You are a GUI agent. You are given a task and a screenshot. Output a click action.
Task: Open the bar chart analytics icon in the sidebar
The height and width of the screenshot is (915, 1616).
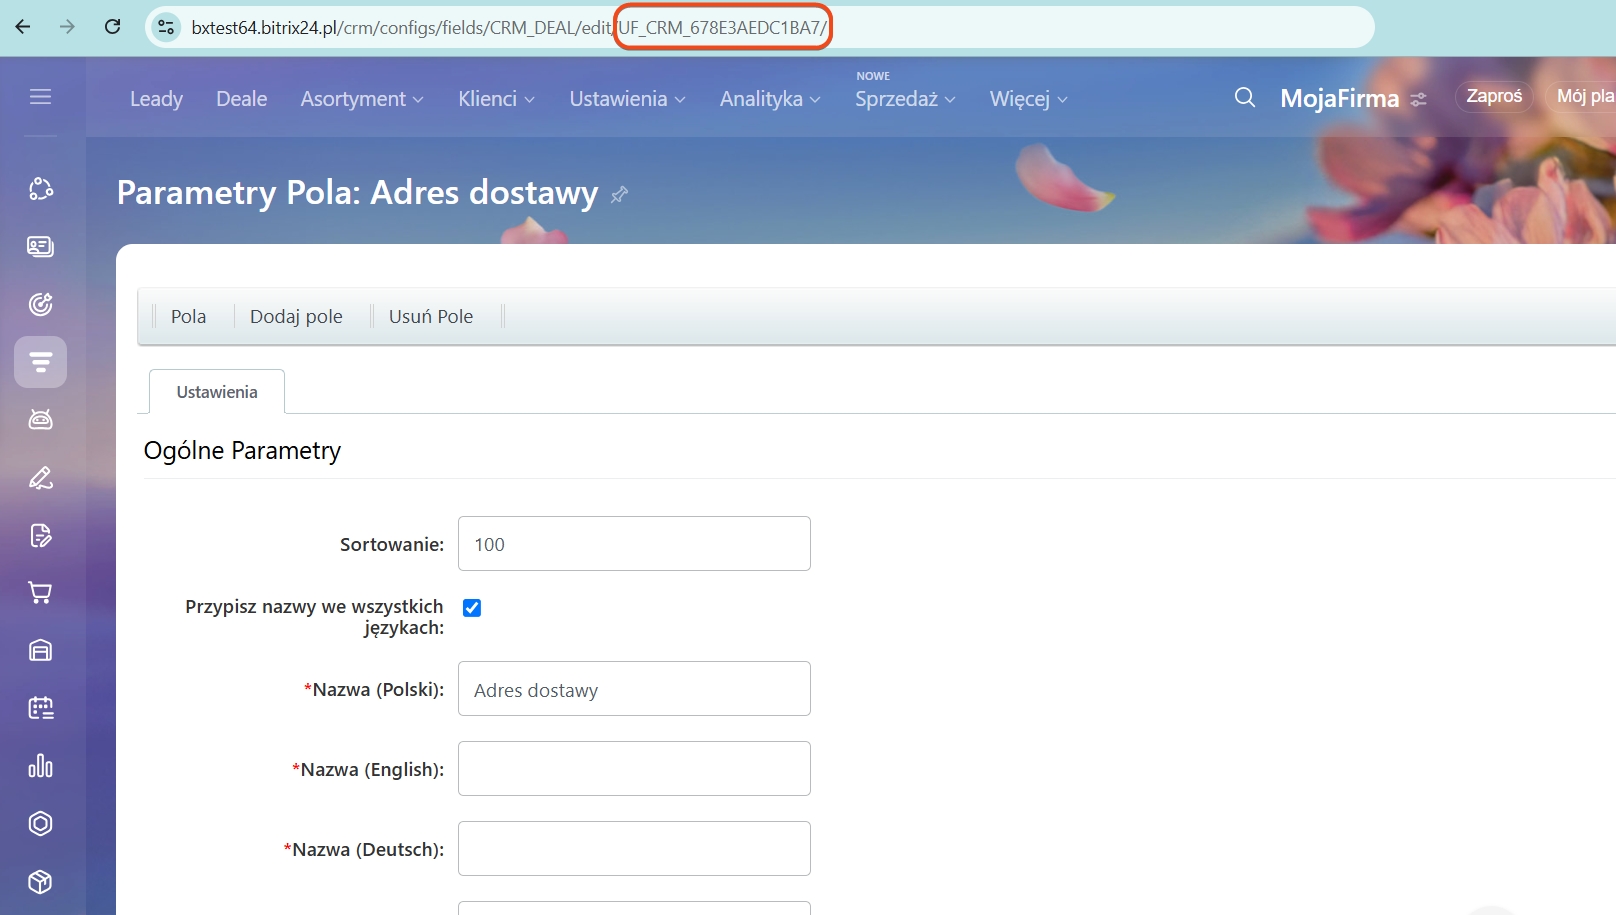40,766
